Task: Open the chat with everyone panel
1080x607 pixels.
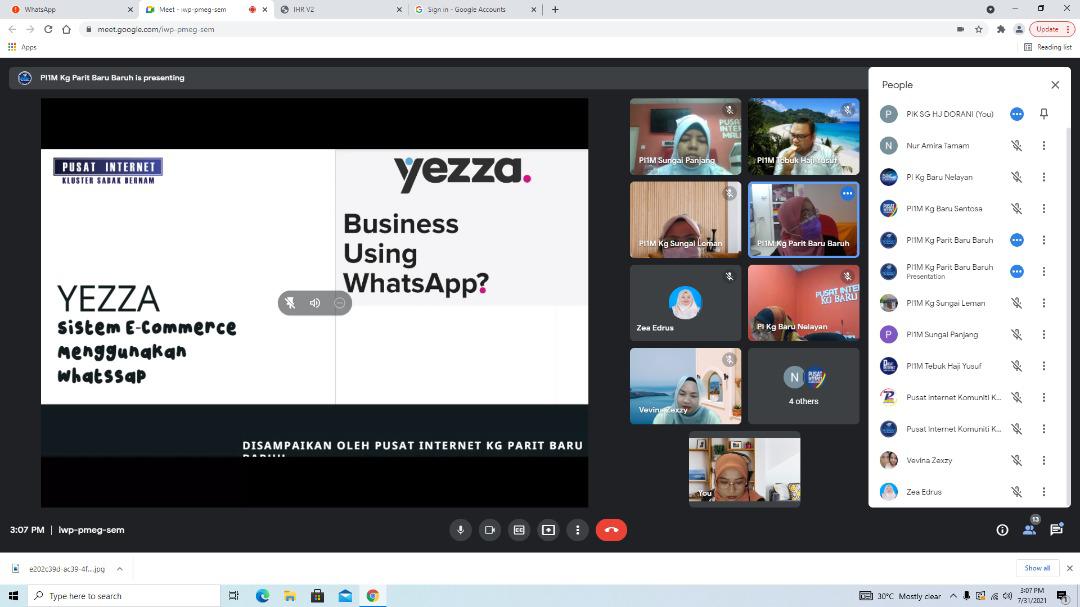Action: pyautogui.click(x=1056, y=530)
